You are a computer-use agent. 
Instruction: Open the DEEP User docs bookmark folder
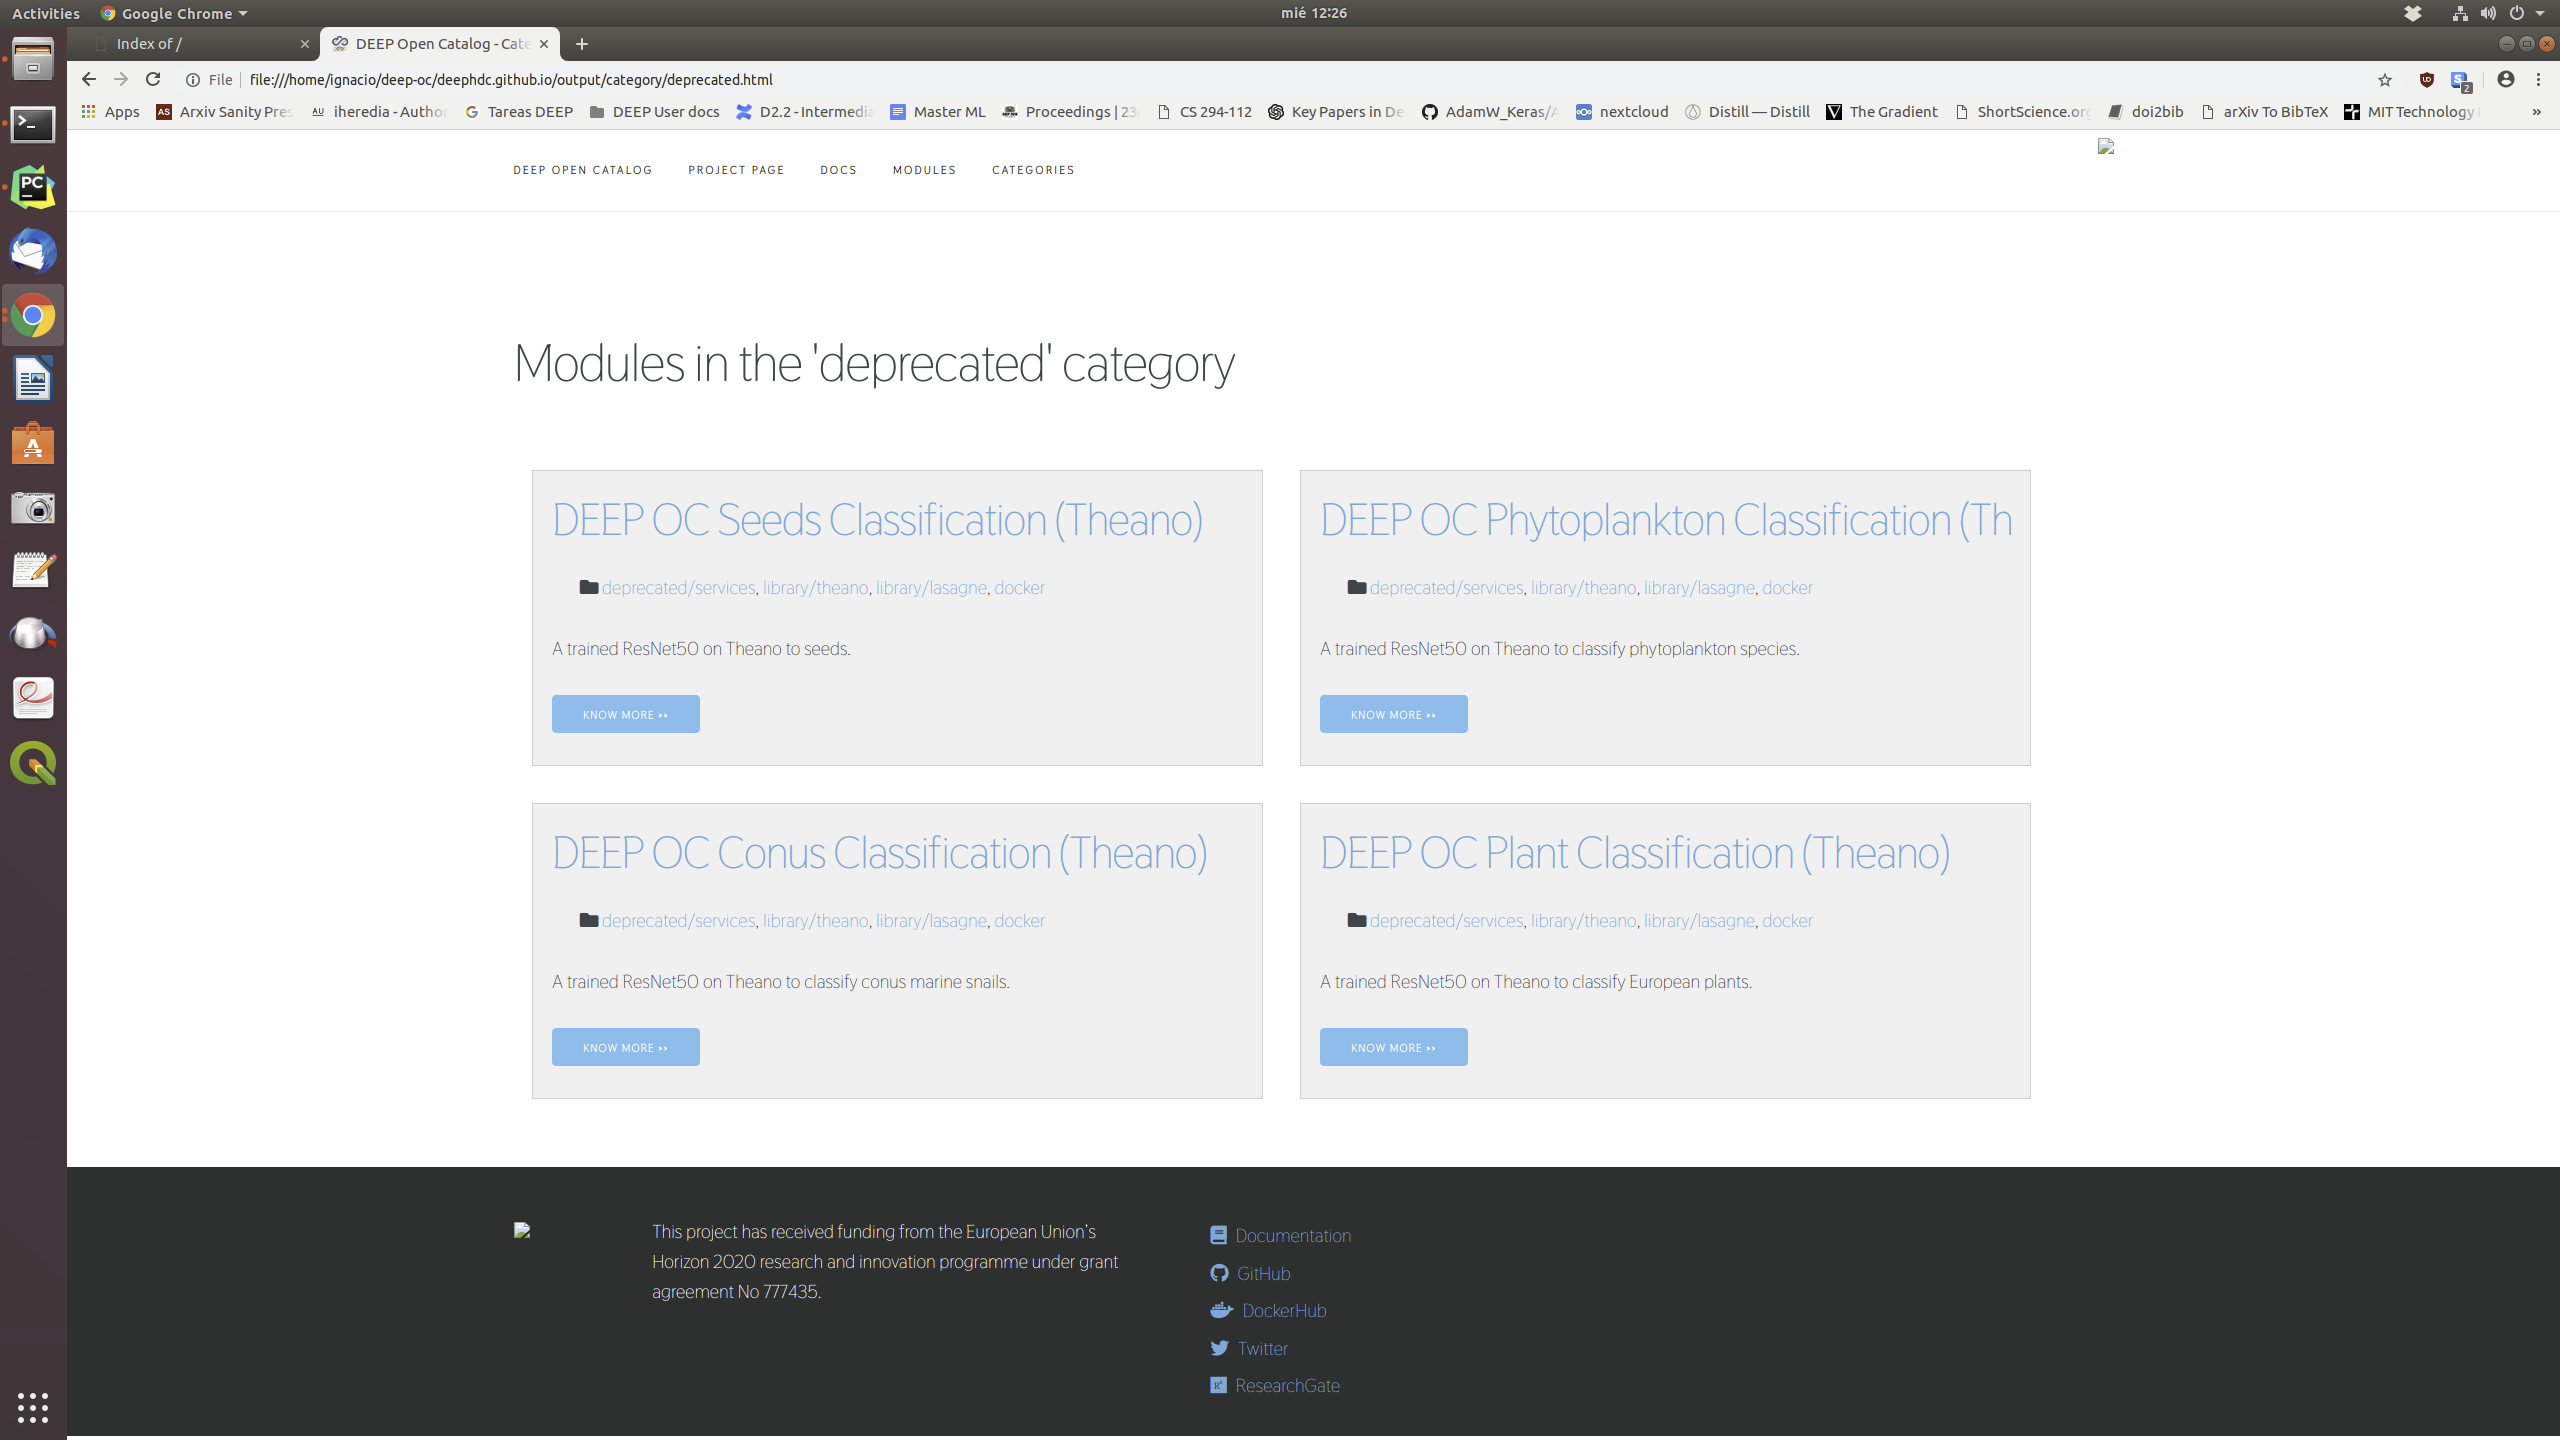655,112
